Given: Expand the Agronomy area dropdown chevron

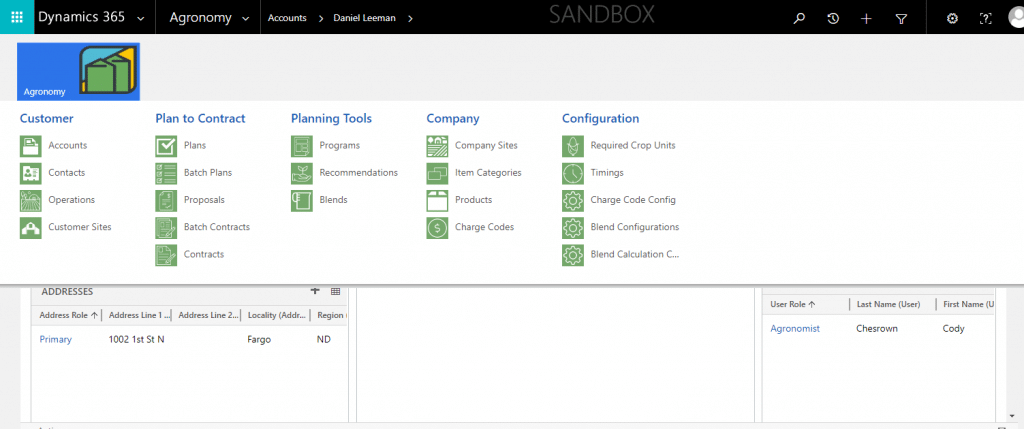Looking at the screenshot, I should tap(244, 19).
